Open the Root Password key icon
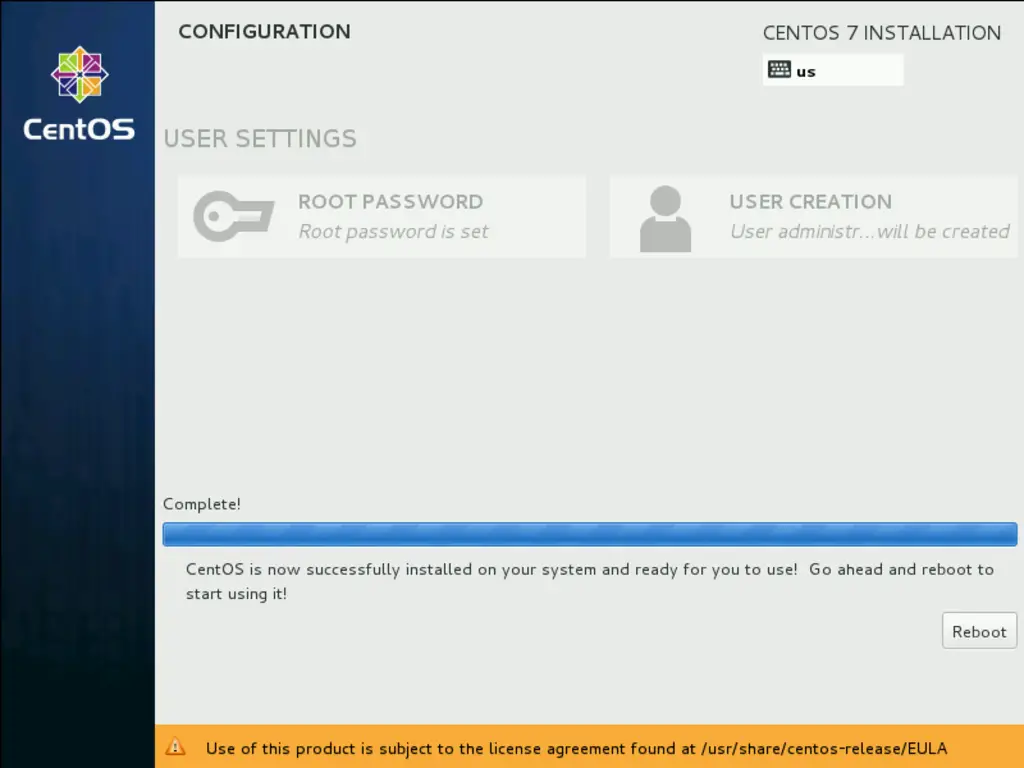Screen dimensions: 1024x768 pyautogui.click(x=234, y=216)
